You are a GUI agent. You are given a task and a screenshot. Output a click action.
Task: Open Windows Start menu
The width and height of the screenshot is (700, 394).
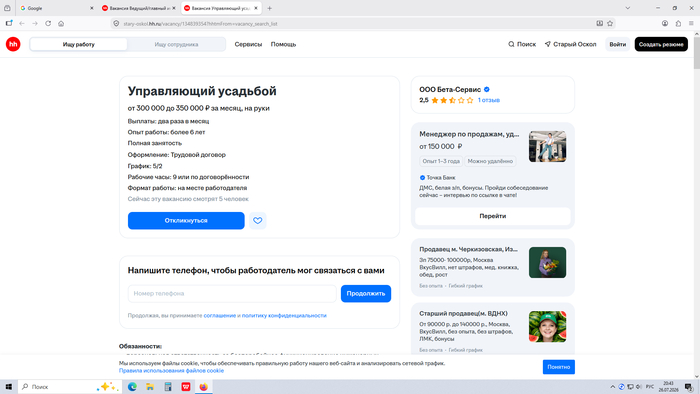(8, 387)
